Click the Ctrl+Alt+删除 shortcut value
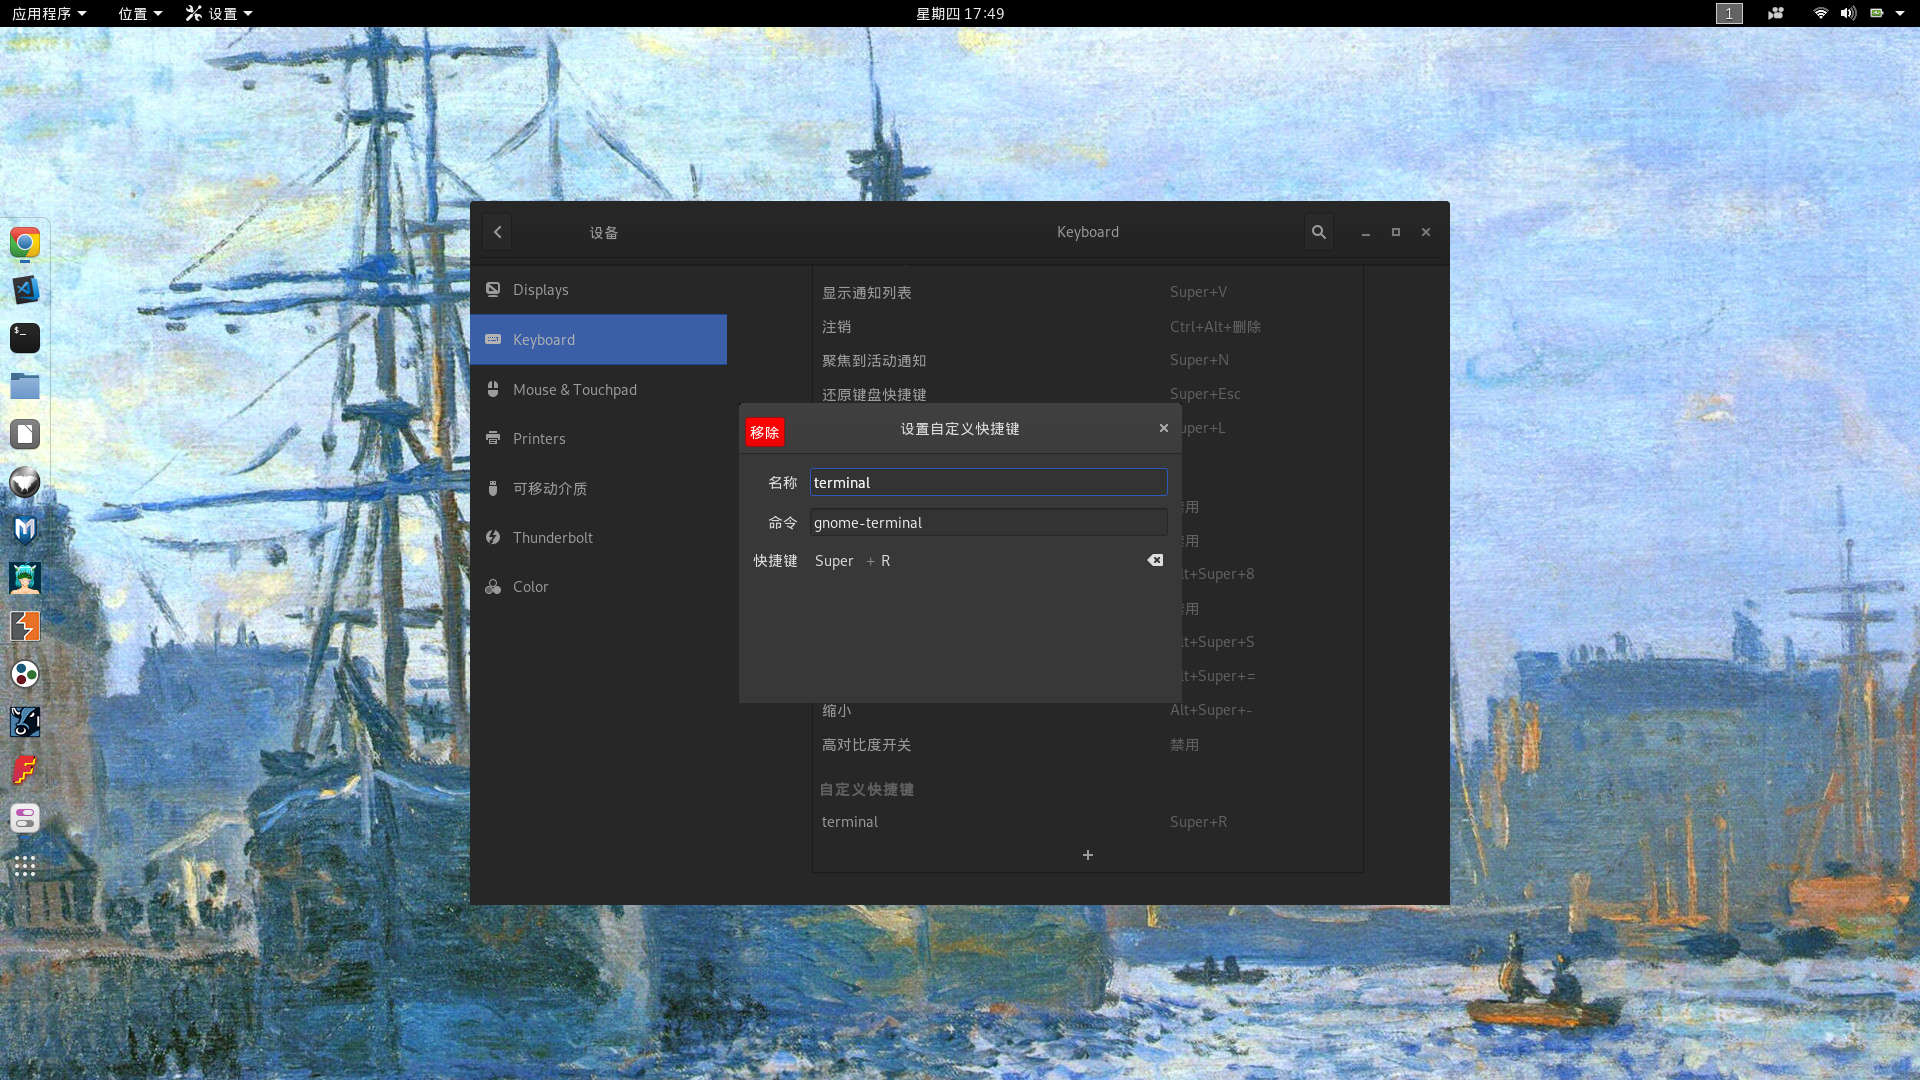 pyautogui.click(x=1215, y=326)
